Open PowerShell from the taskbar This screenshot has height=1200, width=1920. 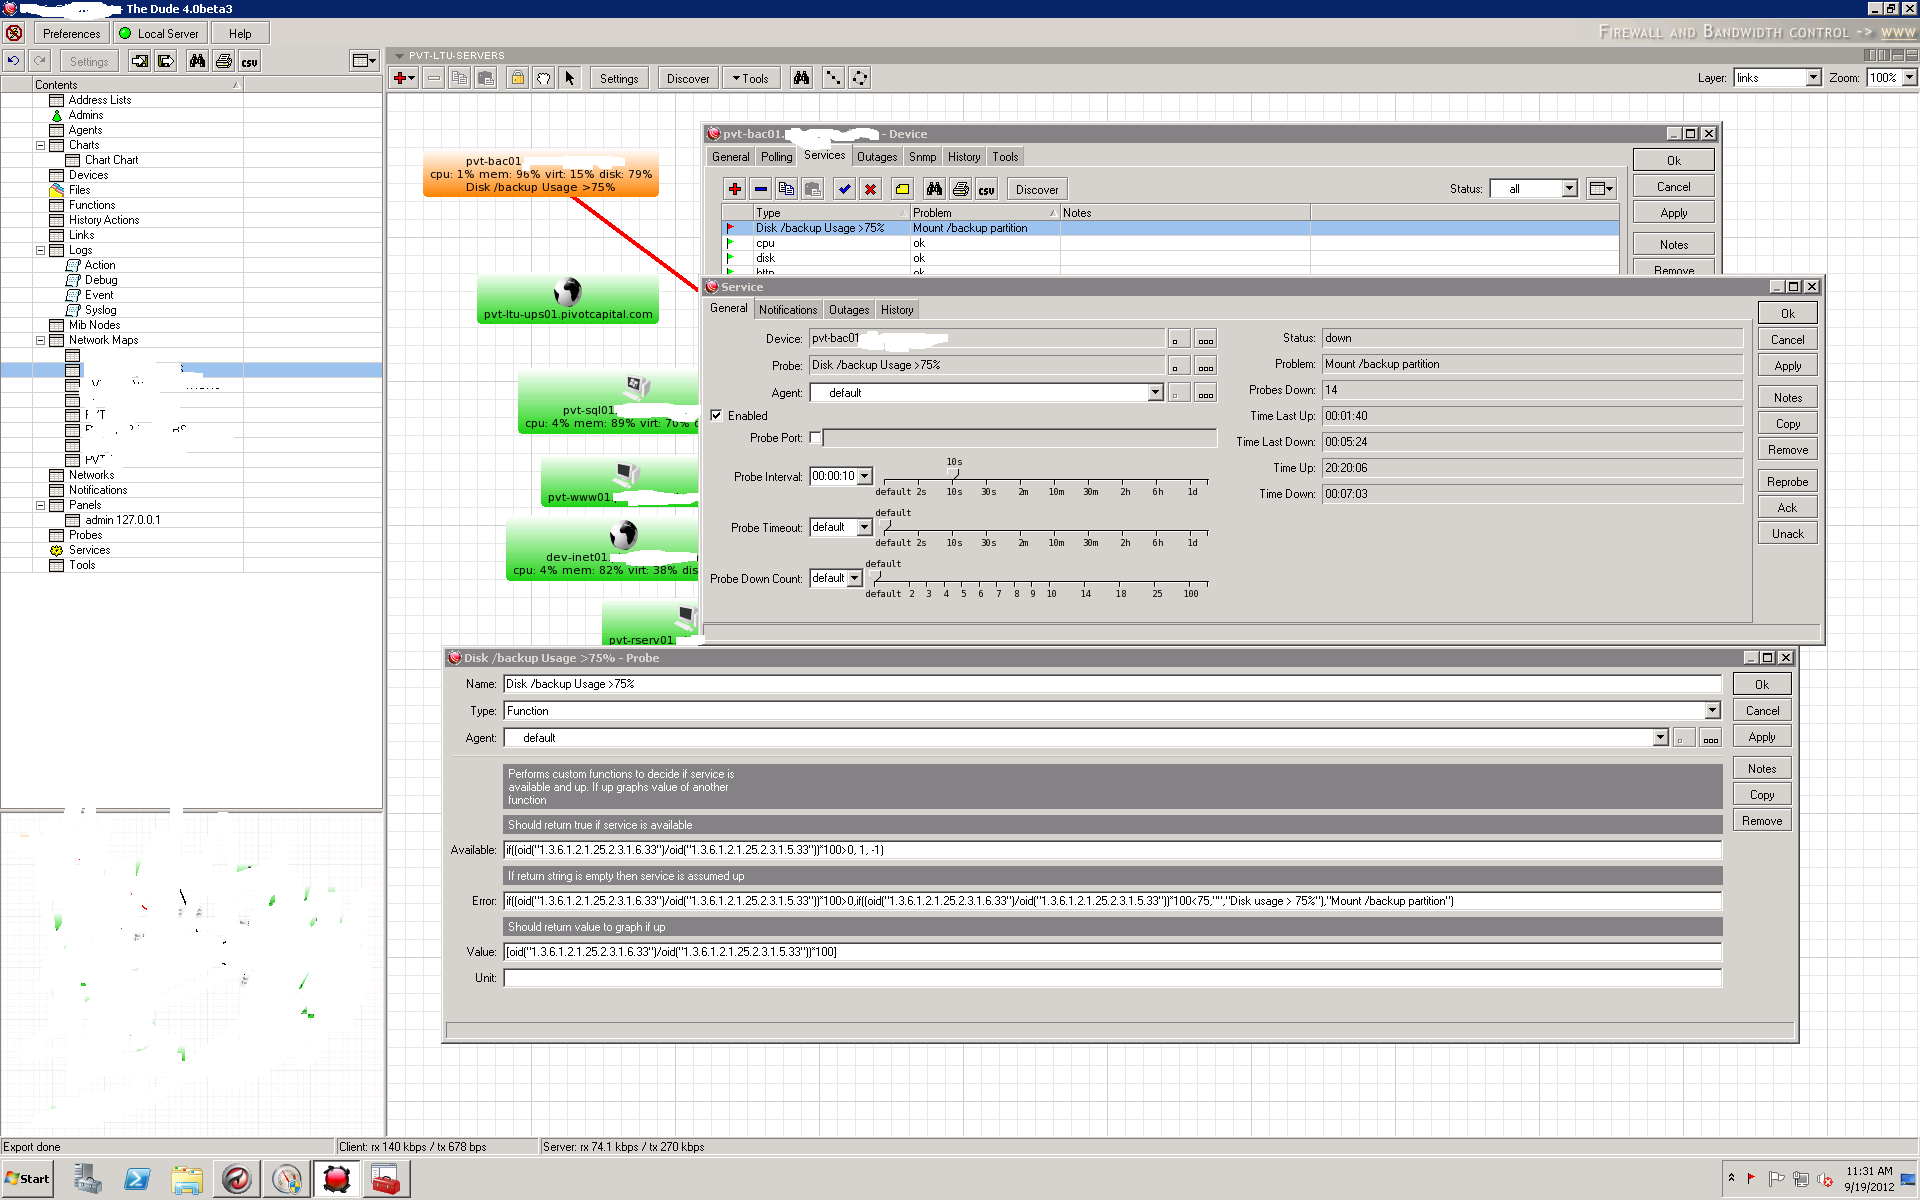point(137,1179)
